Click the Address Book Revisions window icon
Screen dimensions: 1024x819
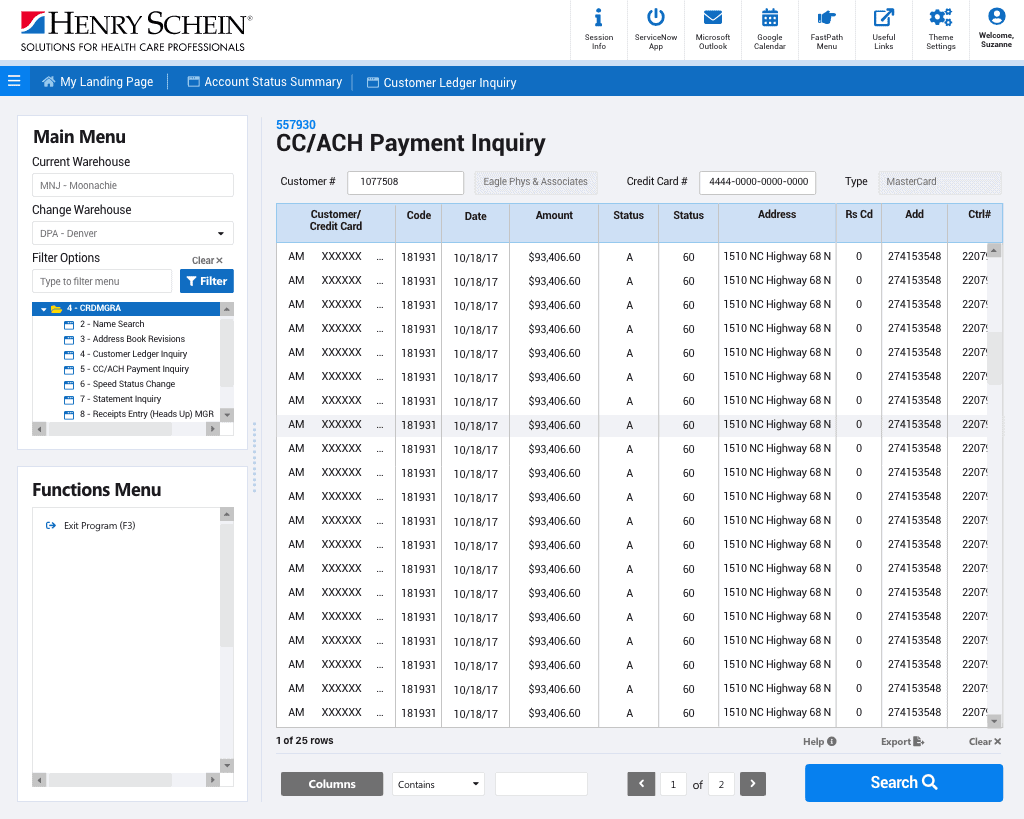[69, 340]
